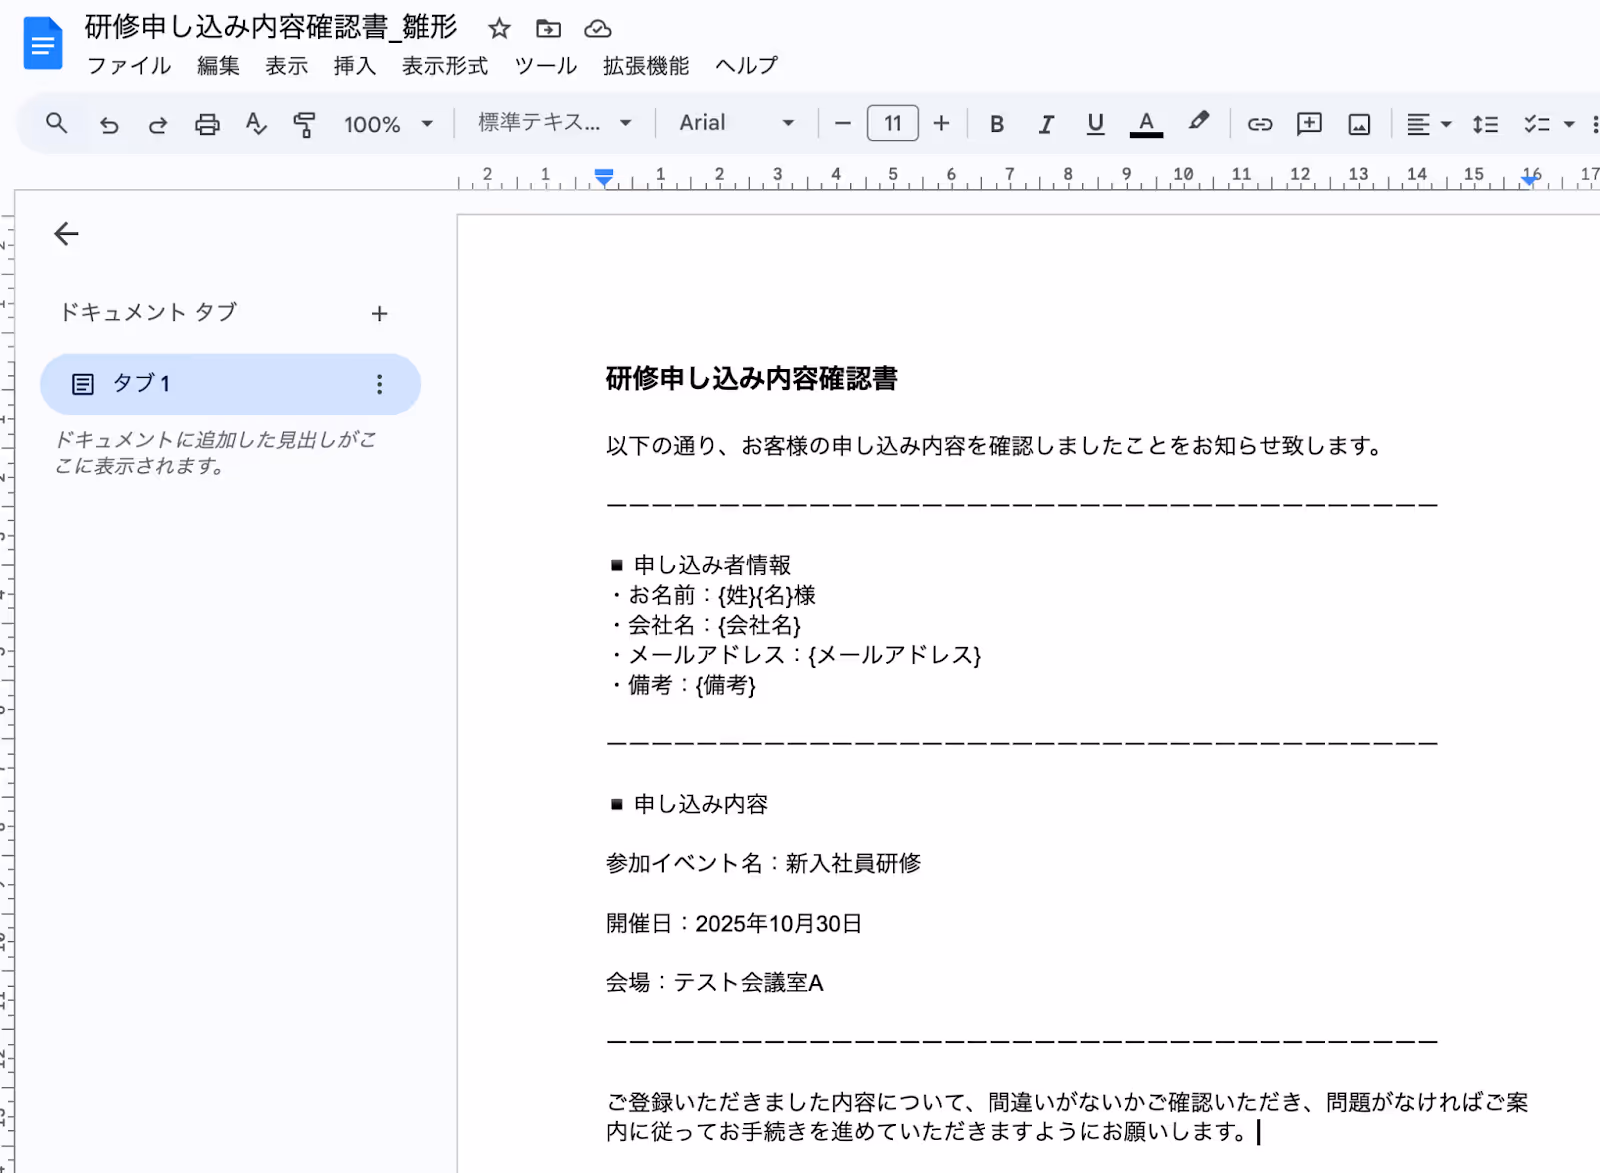Toggle italic formatting
Image resolution: width=1600 pixels, height=1173 pixels.
[x=1046, y=124]
